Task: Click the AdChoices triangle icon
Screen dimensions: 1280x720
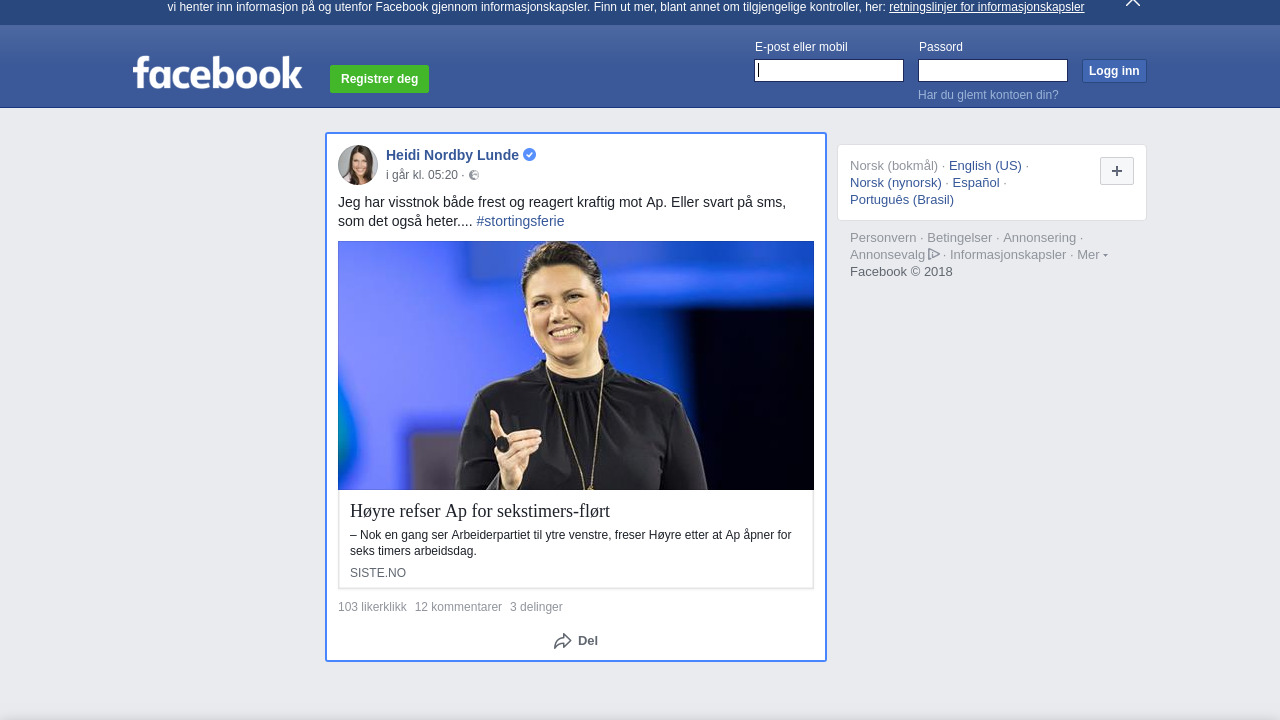Action: coord(934,254)
